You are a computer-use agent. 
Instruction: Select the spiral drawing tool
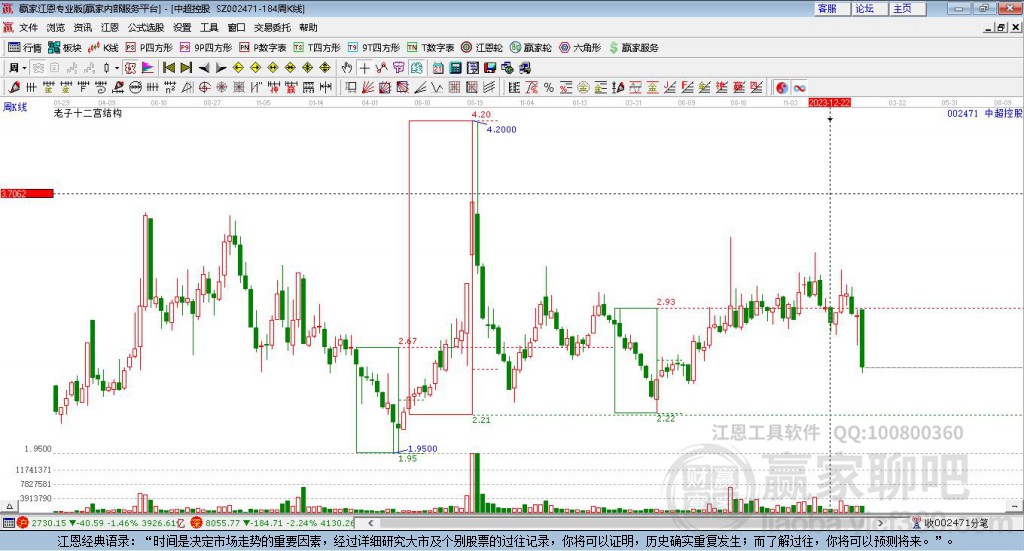[x=100, y=87]
